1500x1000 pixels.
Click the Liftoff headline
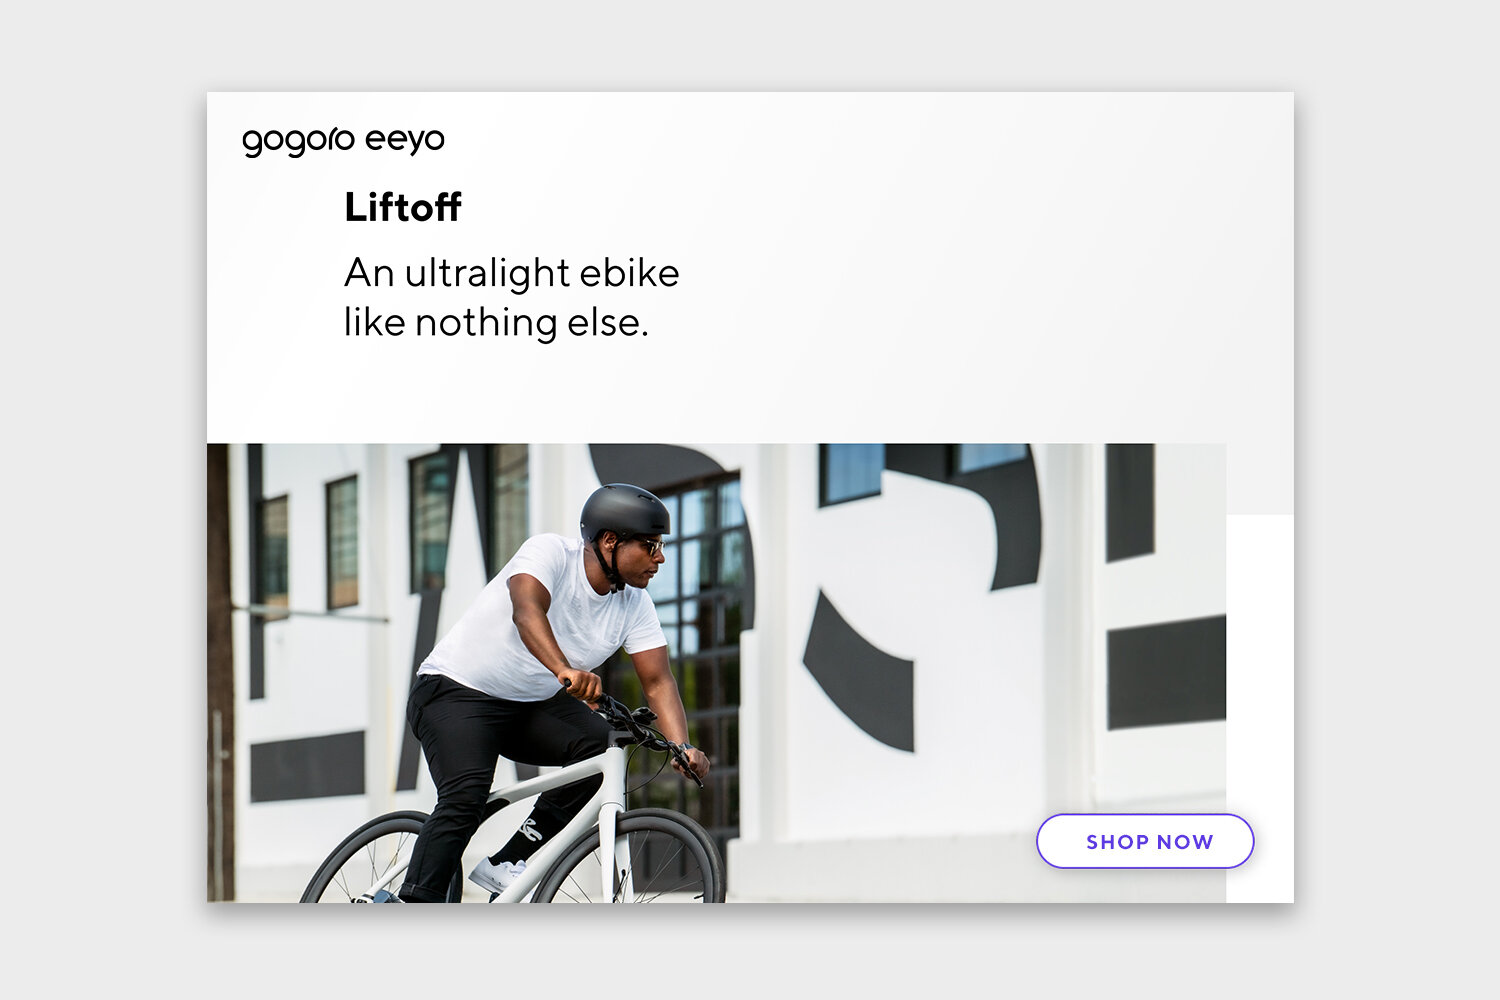tap(403, 207)
